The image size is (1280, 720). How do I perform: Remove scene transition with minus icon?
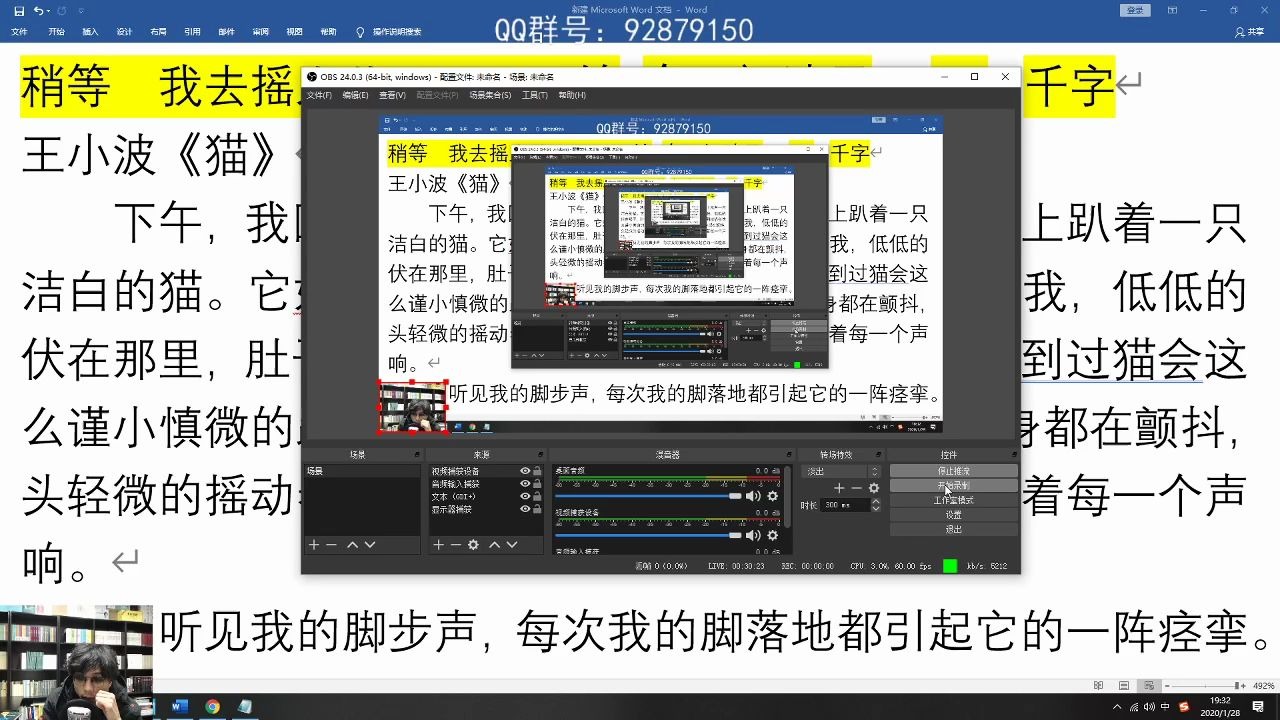tap(856, 488)
